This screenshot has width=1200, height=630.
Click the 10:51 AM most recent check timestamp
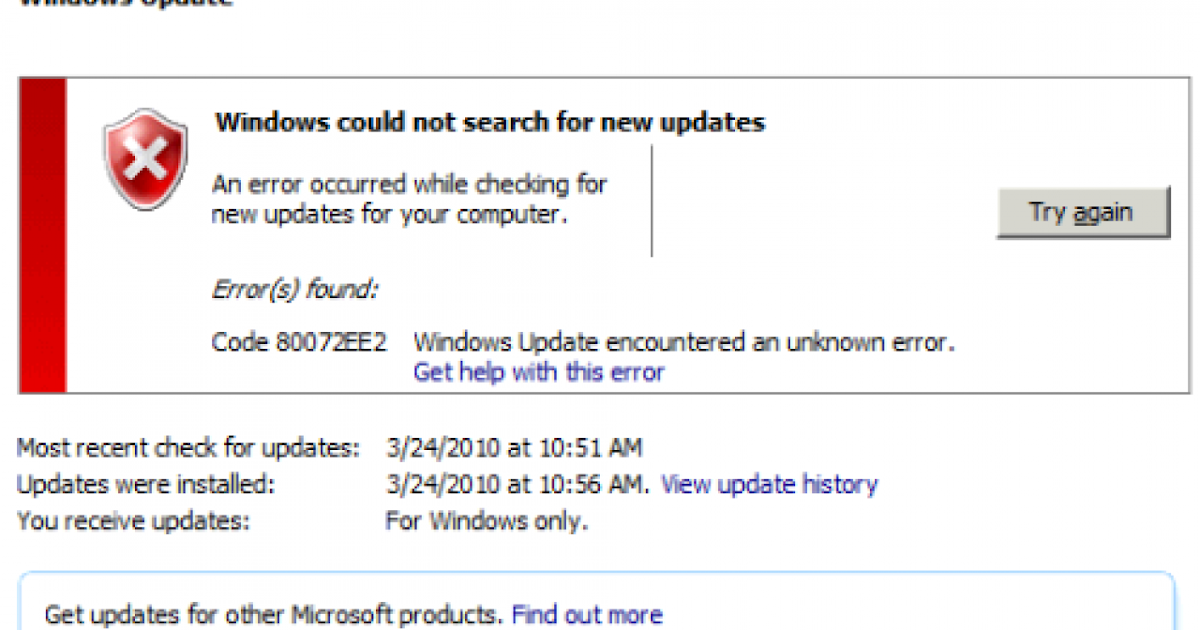(x=514, y=448)
